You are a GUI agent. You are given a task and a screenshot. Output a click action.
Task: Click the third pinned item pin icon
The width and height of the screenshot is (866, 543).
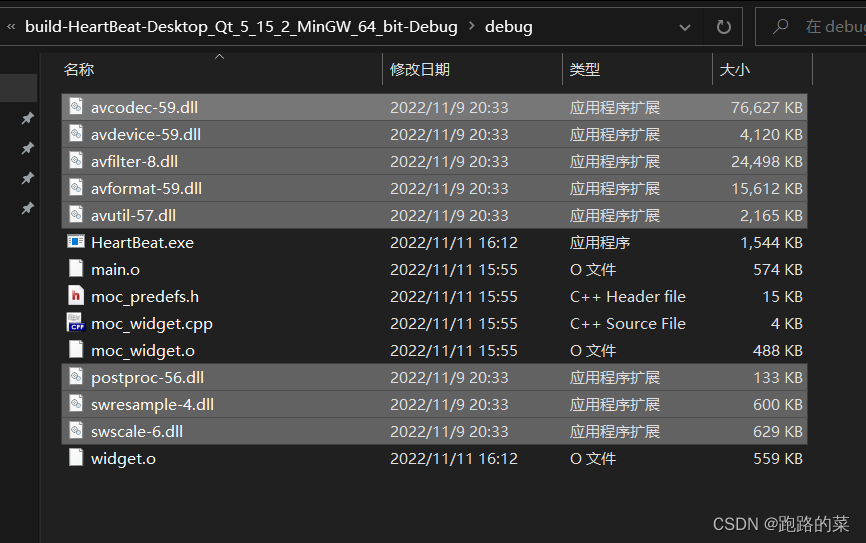click(x=27, y=178)
